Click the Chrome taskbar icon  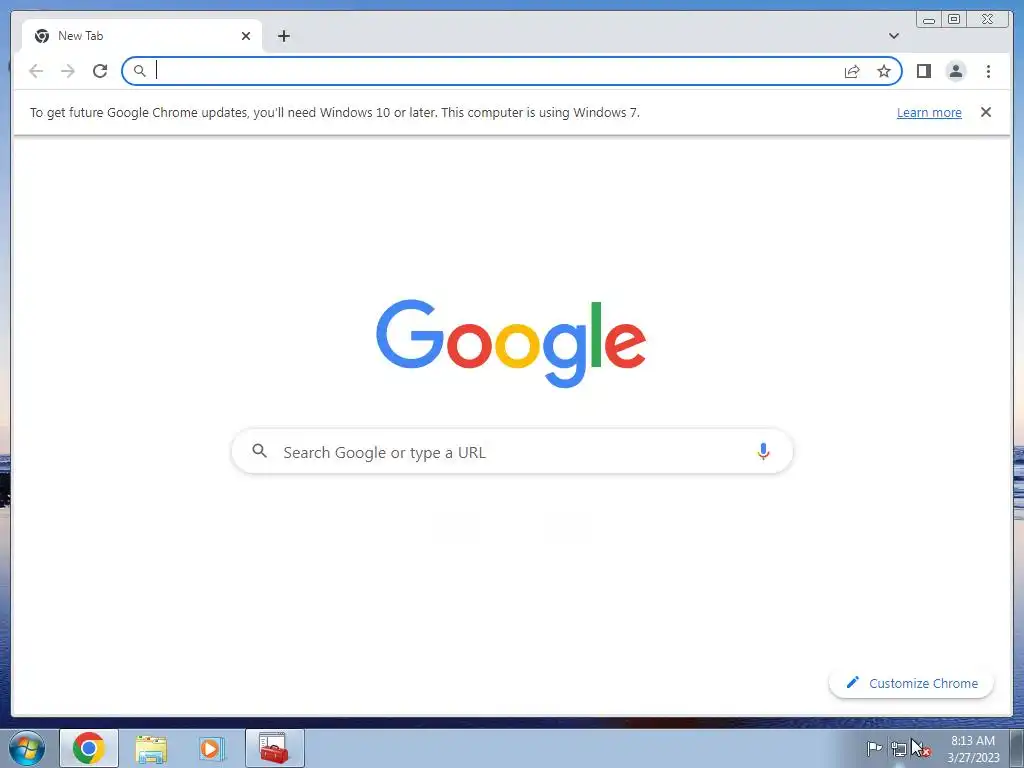tap(89, 748)
